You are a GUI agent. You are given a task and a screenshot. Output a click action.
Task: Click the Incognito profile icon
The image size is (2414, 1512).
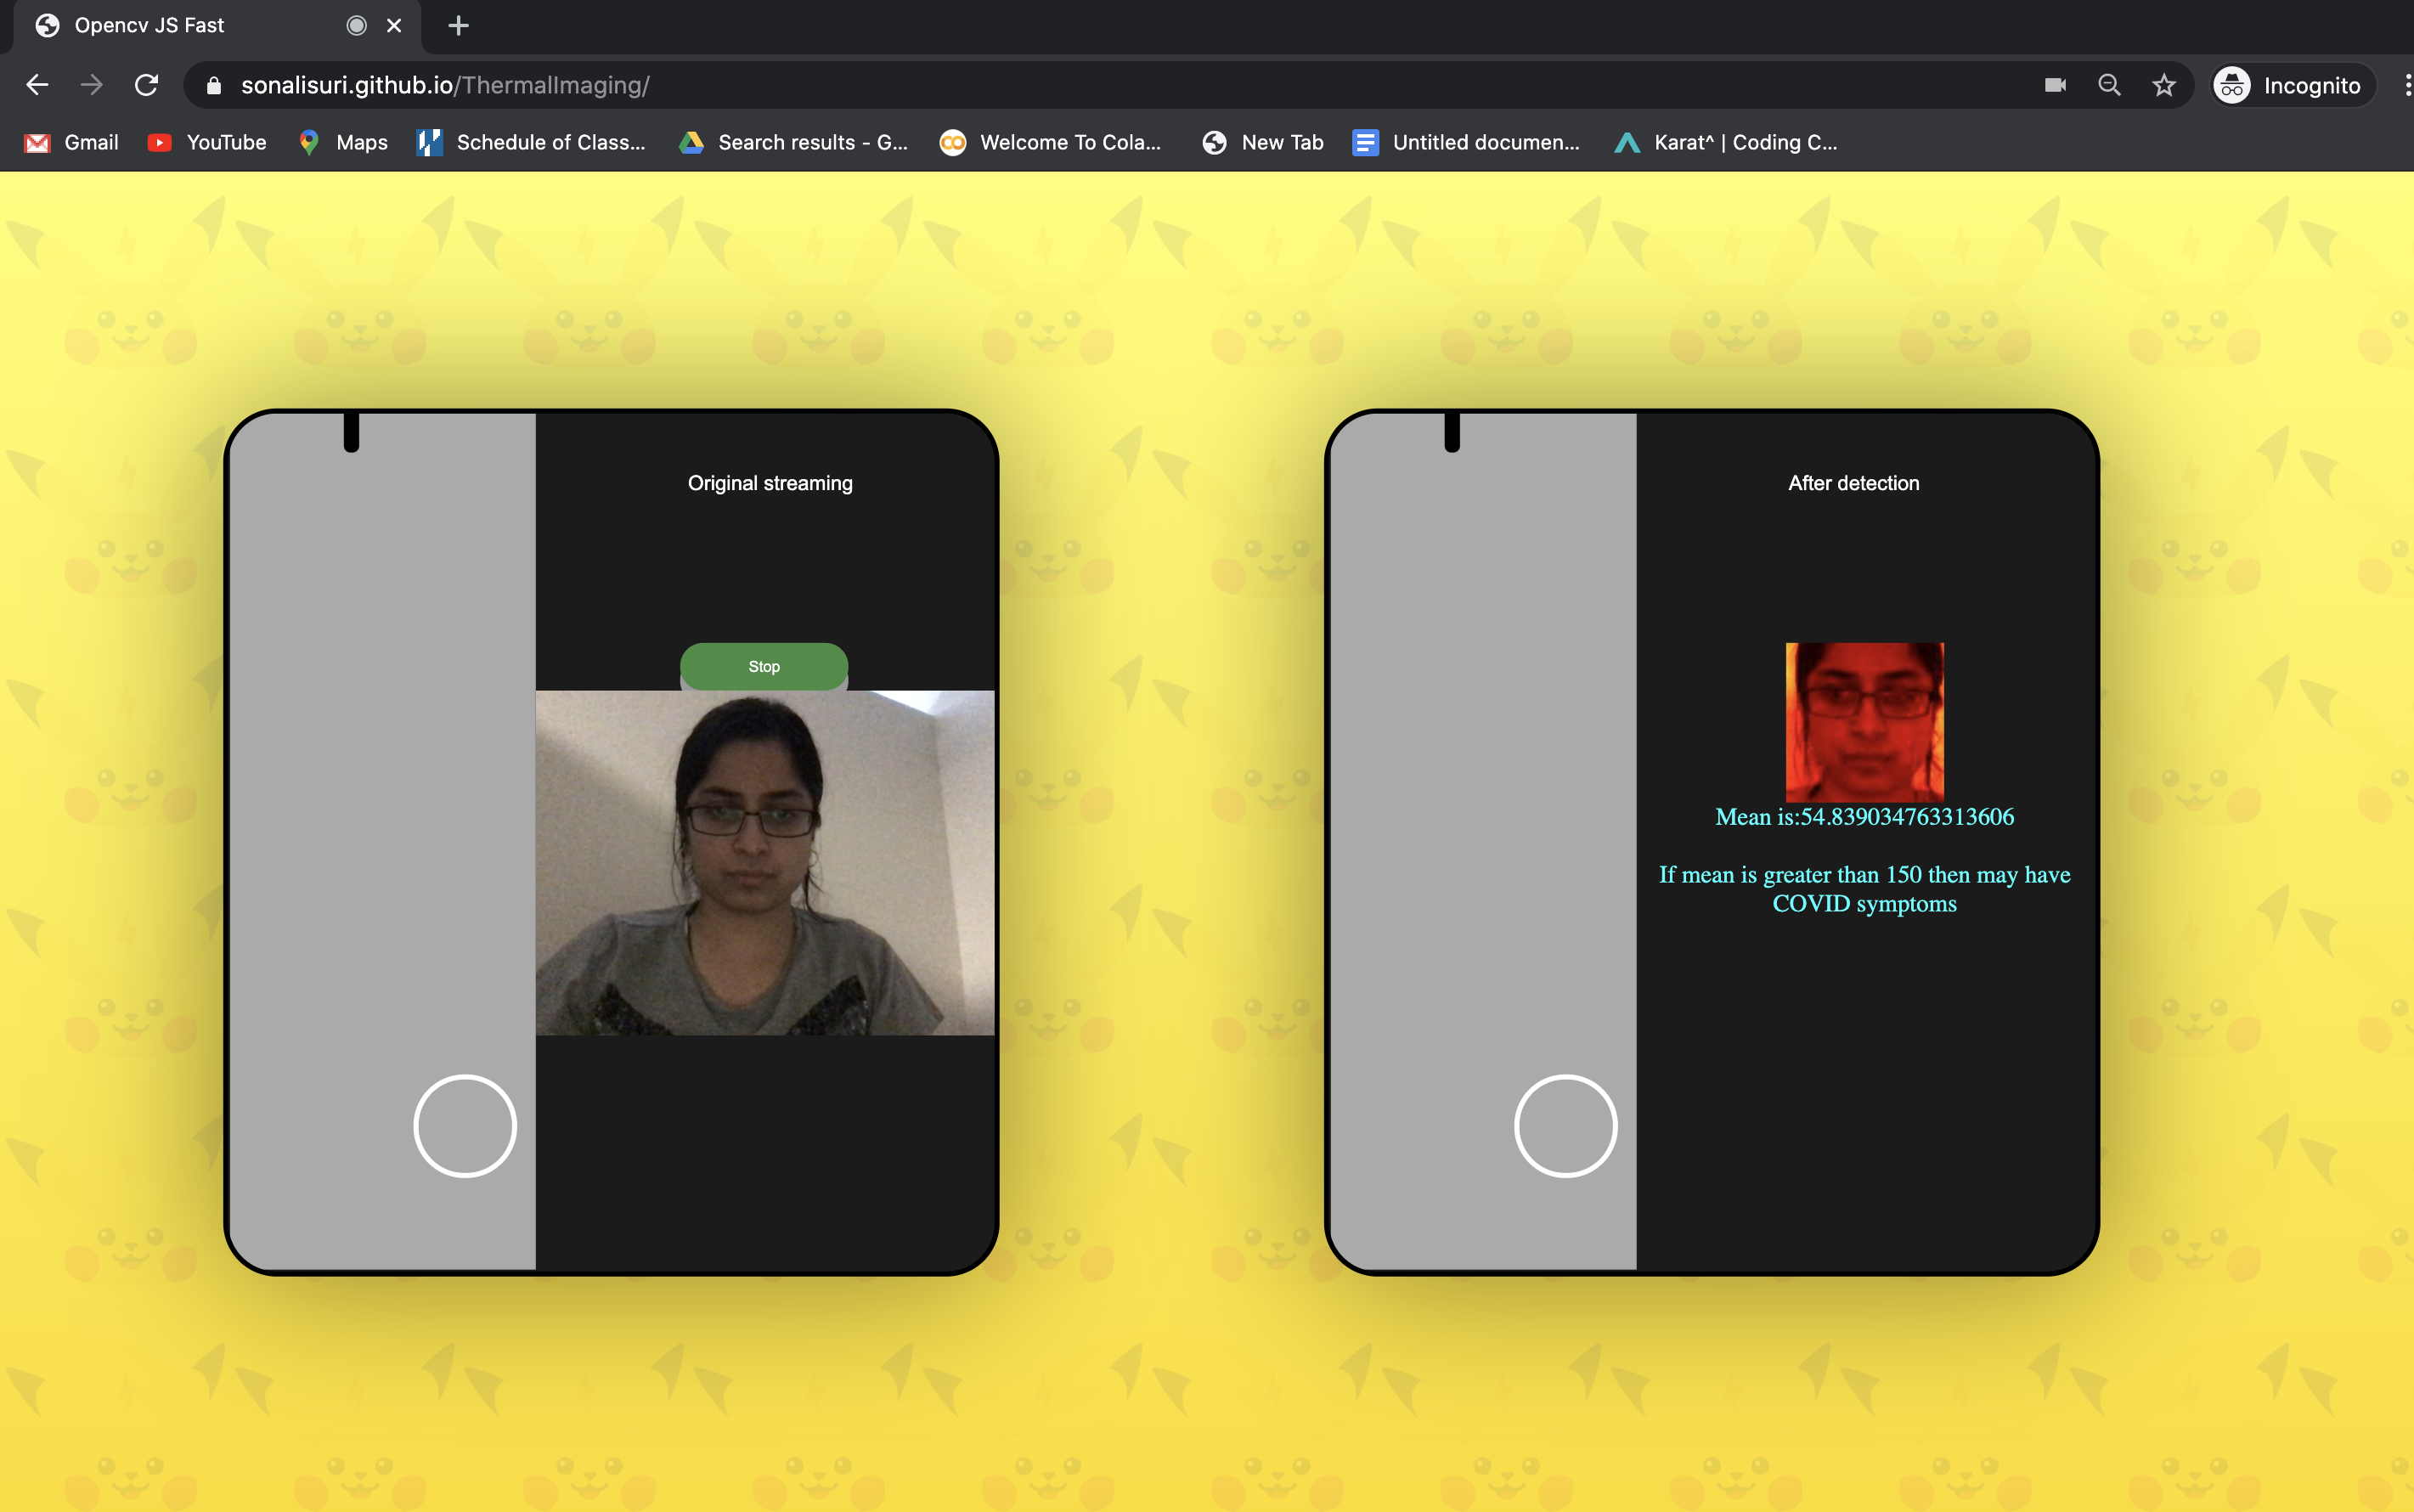pos(2232,85)
